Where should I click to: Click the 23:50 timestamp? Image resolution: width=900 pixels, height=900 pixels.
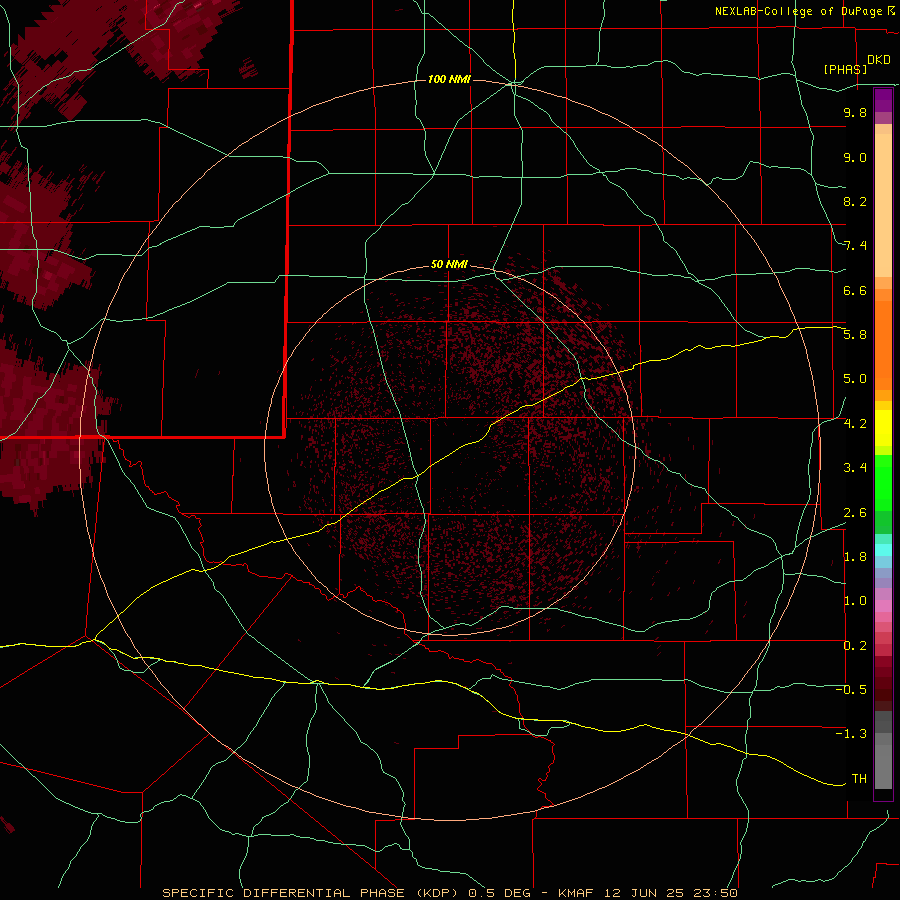[x=716, y=893]
